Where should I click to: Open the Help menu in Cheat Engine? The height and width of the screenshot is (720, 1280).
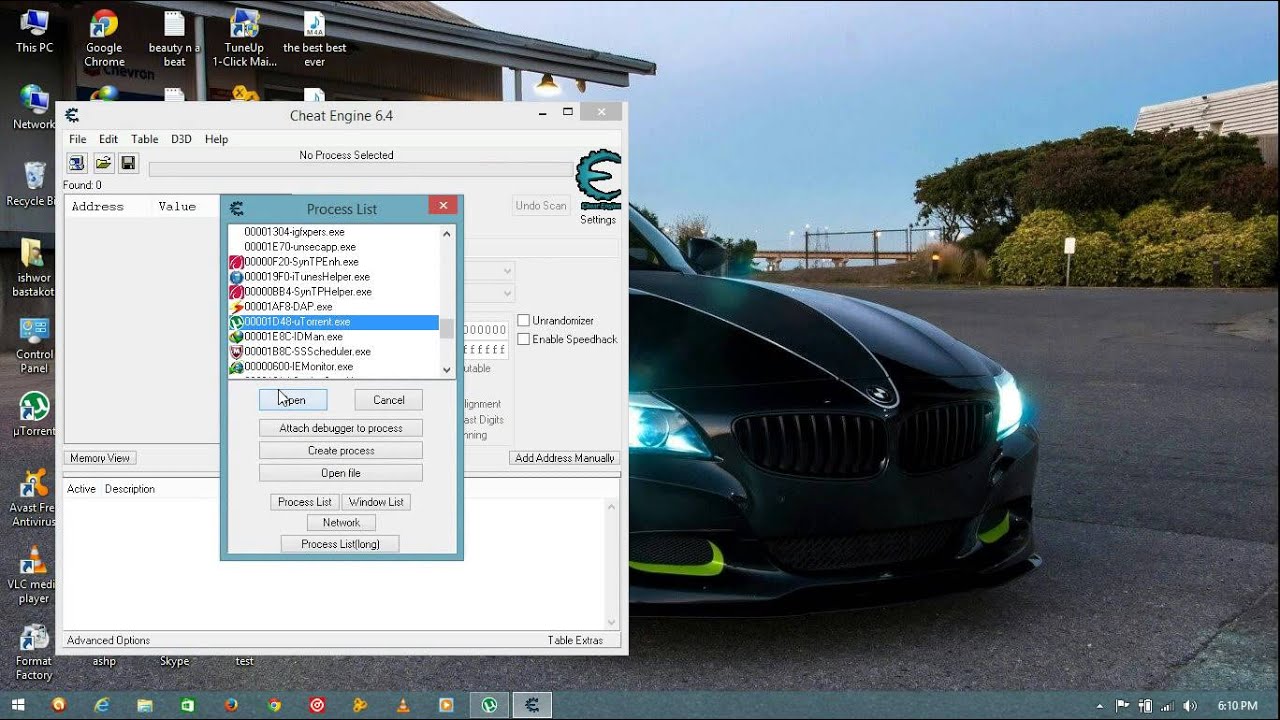click(216, 139)
